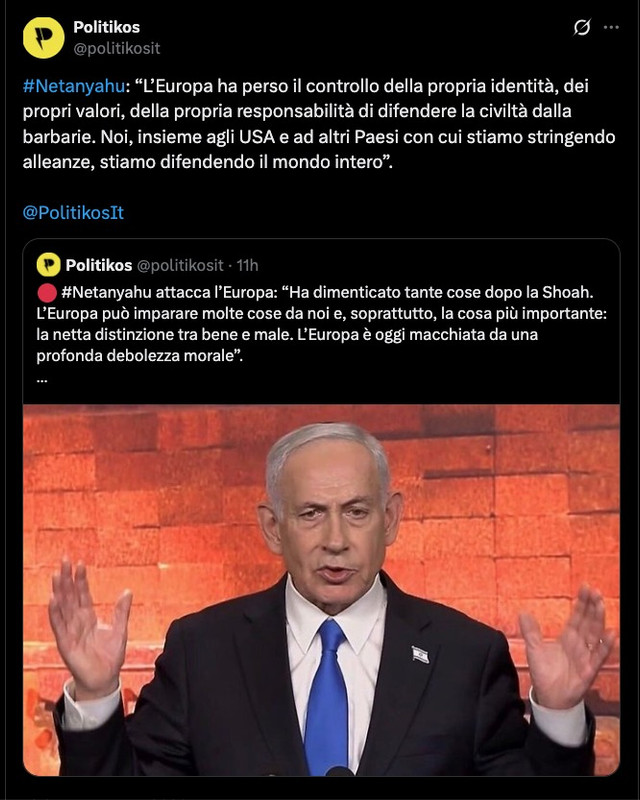Click the Politikos display name at top
The image size is (640, 800).
pos(107,27)
